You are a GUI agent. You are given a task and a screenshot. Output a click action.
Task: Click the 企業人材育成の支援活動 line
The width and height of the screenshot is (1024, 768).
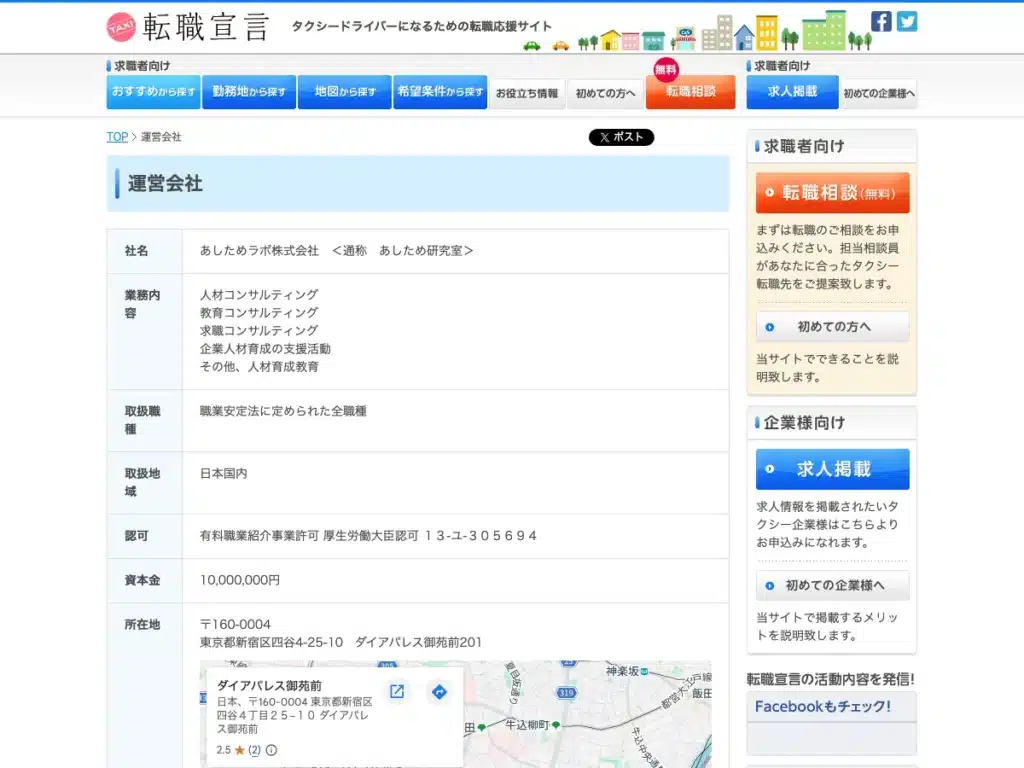(265, 349)
